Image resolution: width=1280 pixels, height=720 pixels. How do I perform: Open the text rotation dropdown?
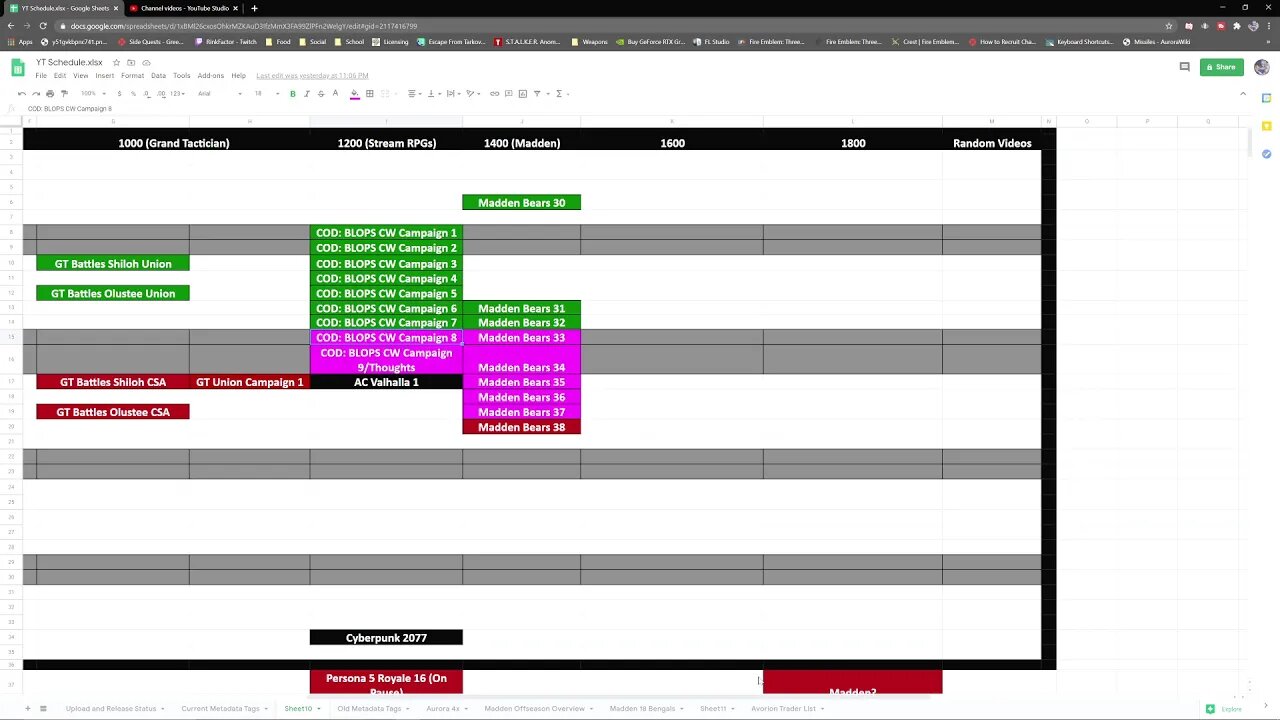472,94
